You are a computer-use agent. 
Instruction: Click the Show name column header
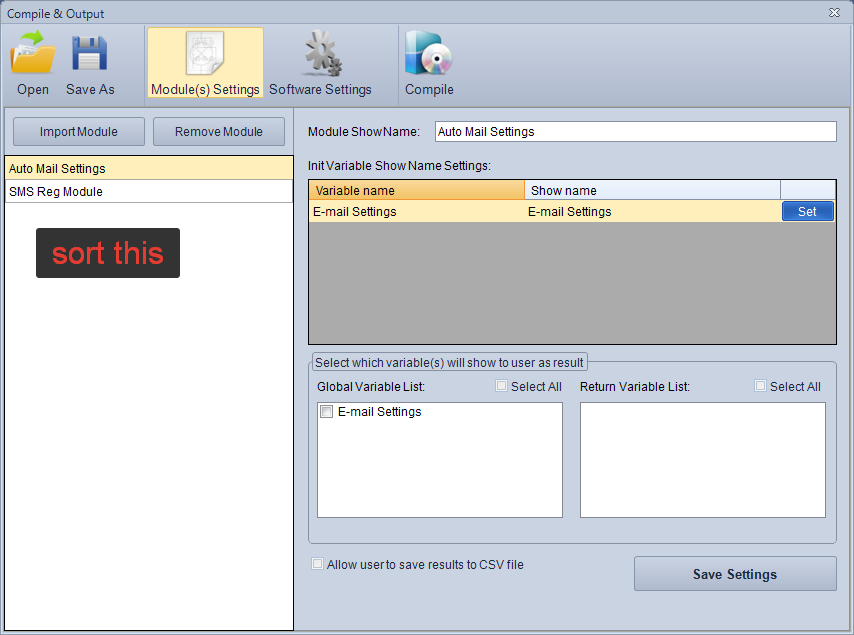coord(652,190)
